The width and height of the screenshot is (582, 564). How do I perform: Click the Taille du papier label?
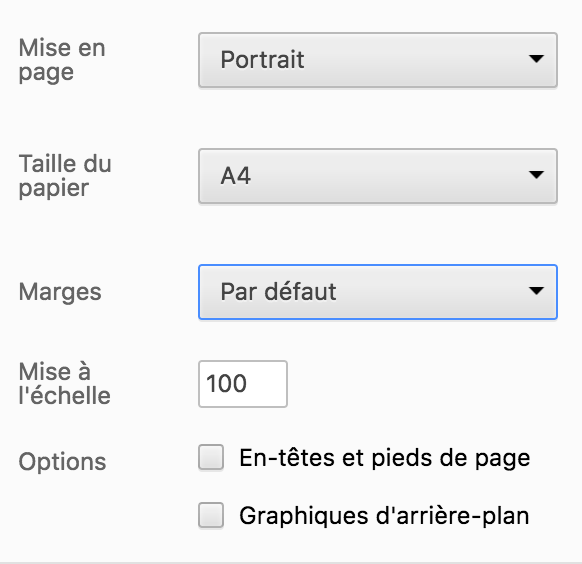click(65, 176)
